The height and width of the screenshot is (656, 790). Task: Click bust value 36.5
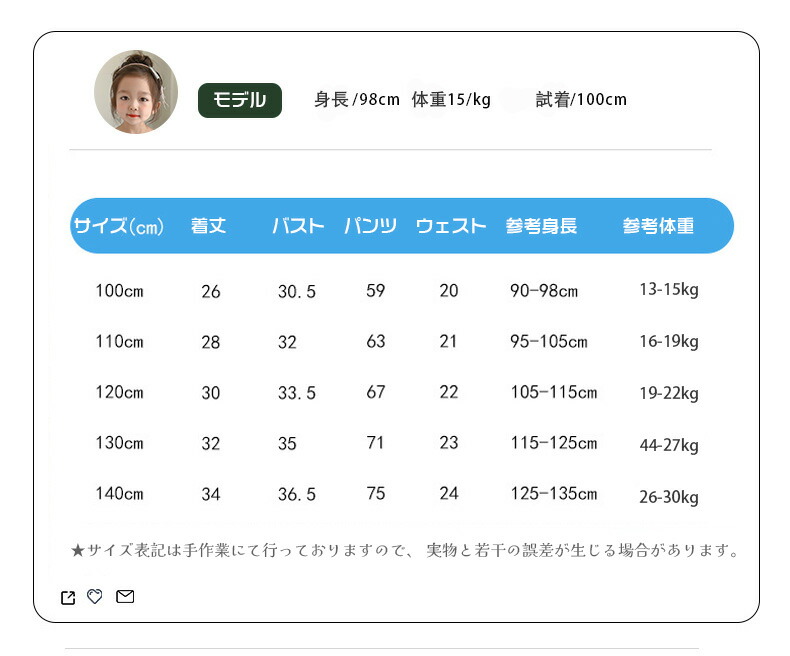[297, 494]
